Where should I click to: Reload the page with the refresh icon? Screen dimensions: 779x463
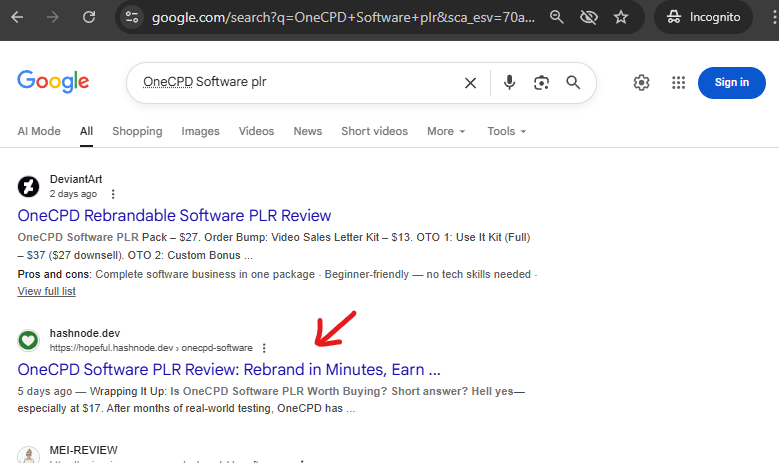click(90, 17)
